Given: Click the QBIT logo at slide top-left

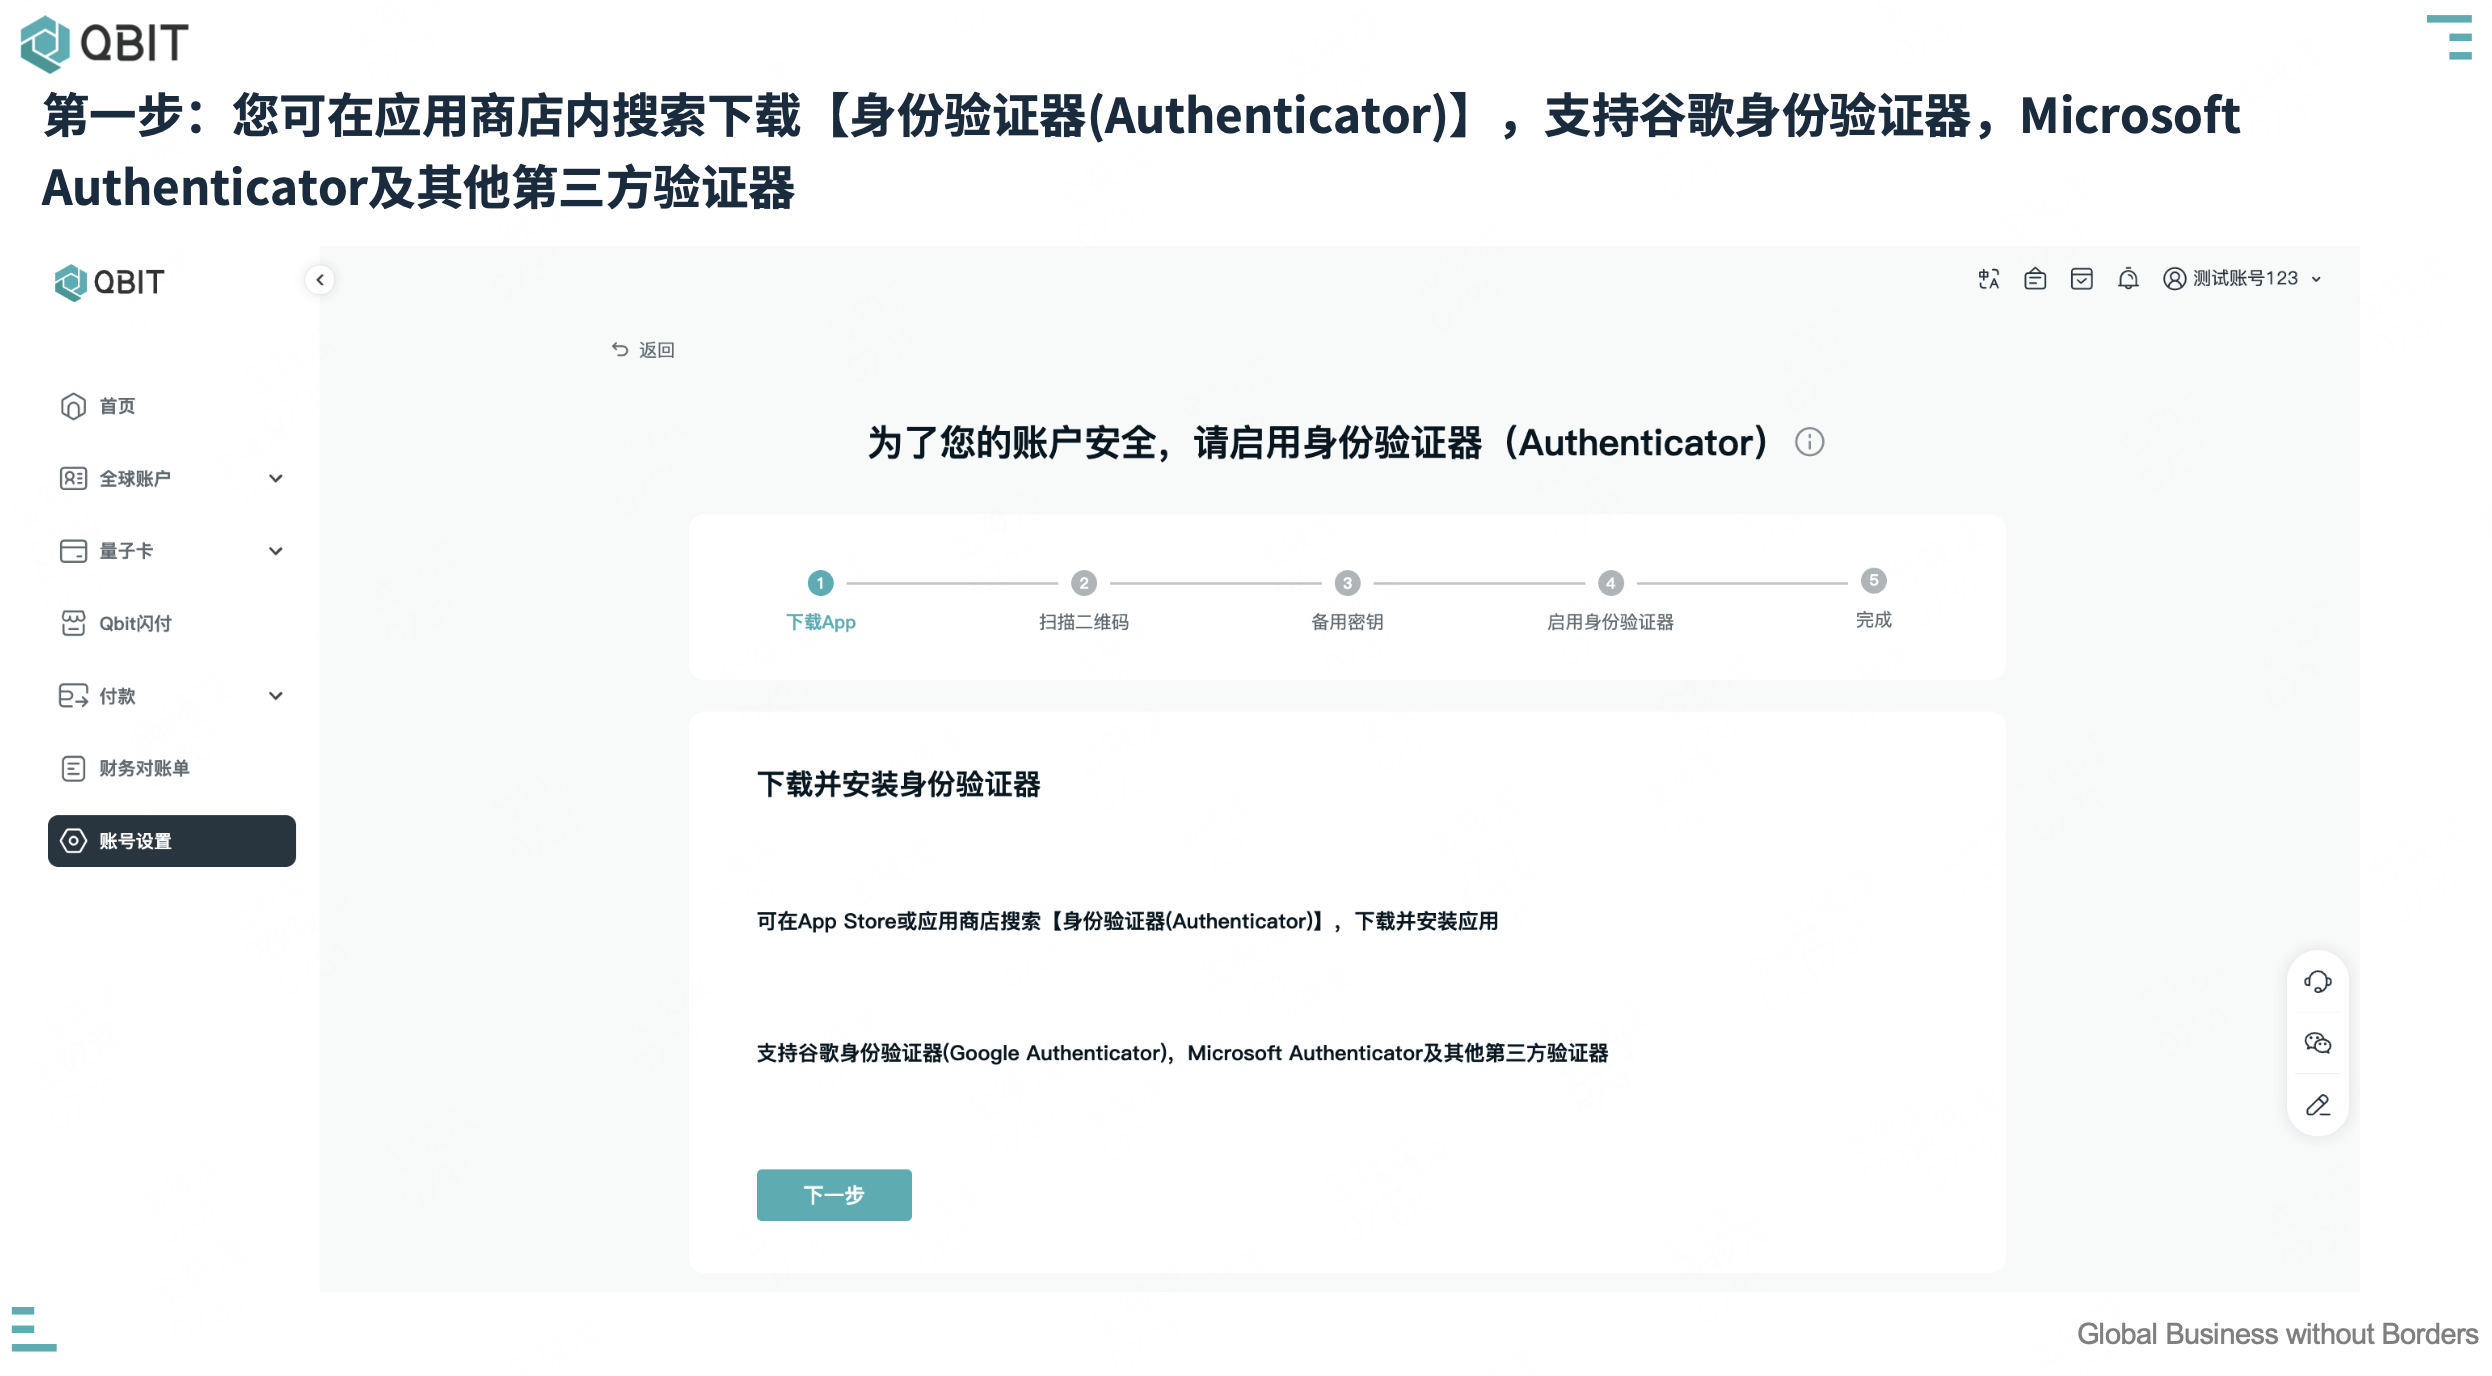Looking at the screenshot, I should pyautogui.click(x=104, y=43).
